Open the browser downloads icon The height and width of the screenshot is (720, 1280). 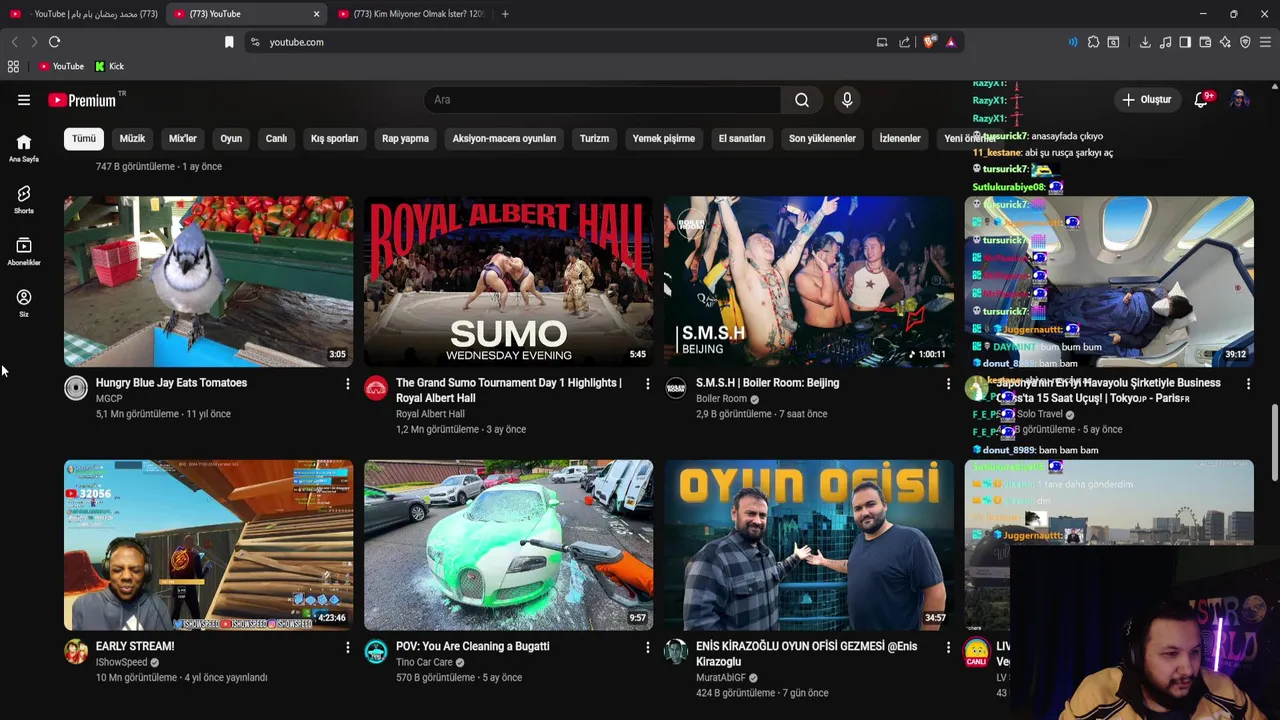tap(1145, 42)
